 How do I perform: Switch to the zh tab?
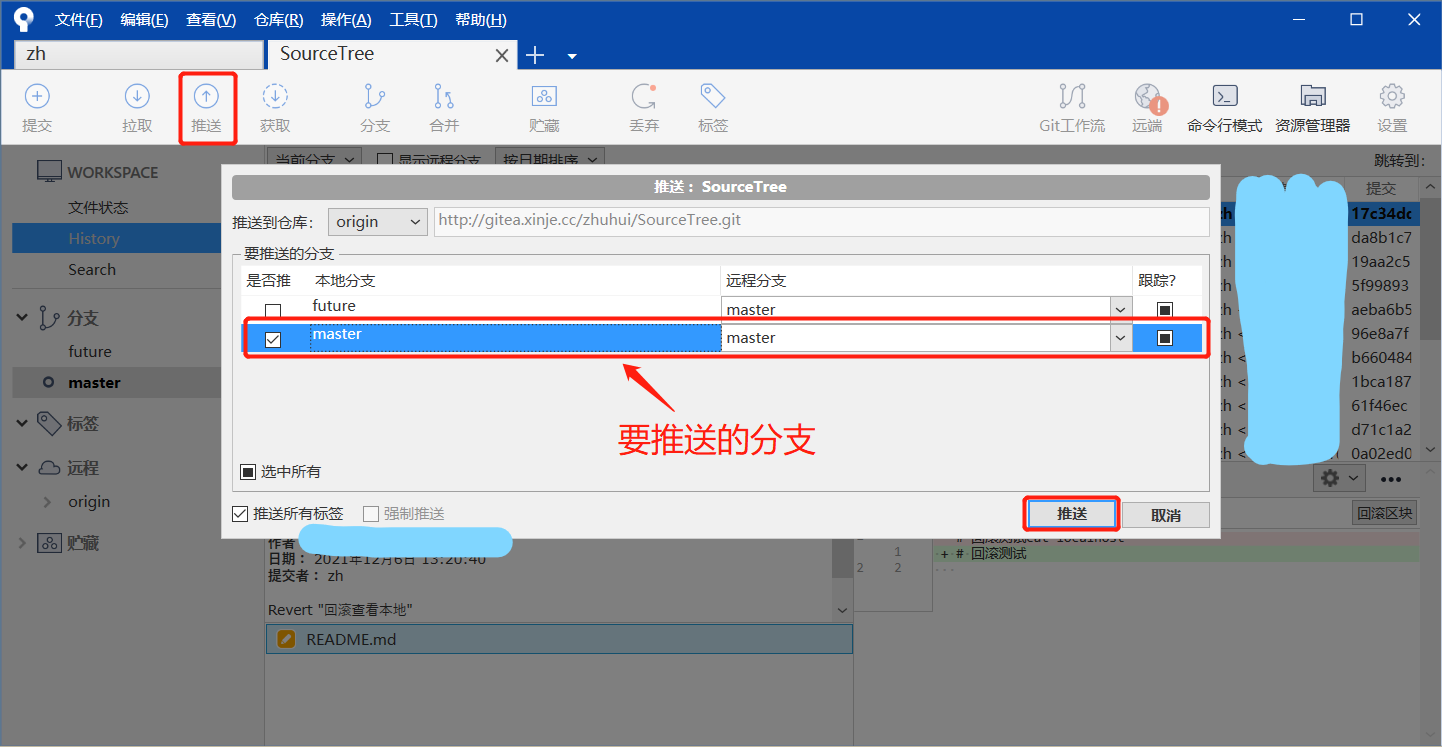(138, 54)
